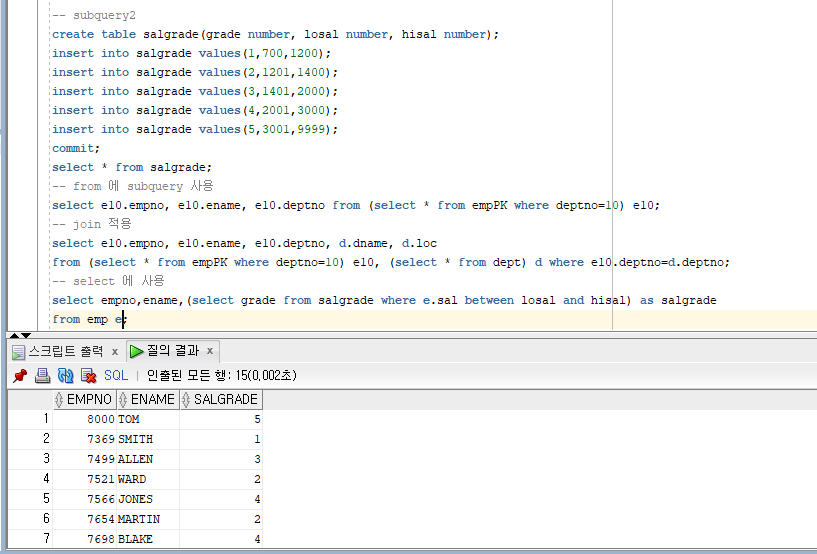The image size is (817, 554).
Task: Click the line ending 'where deptno=10) e10;'
Action: [356, 205]
